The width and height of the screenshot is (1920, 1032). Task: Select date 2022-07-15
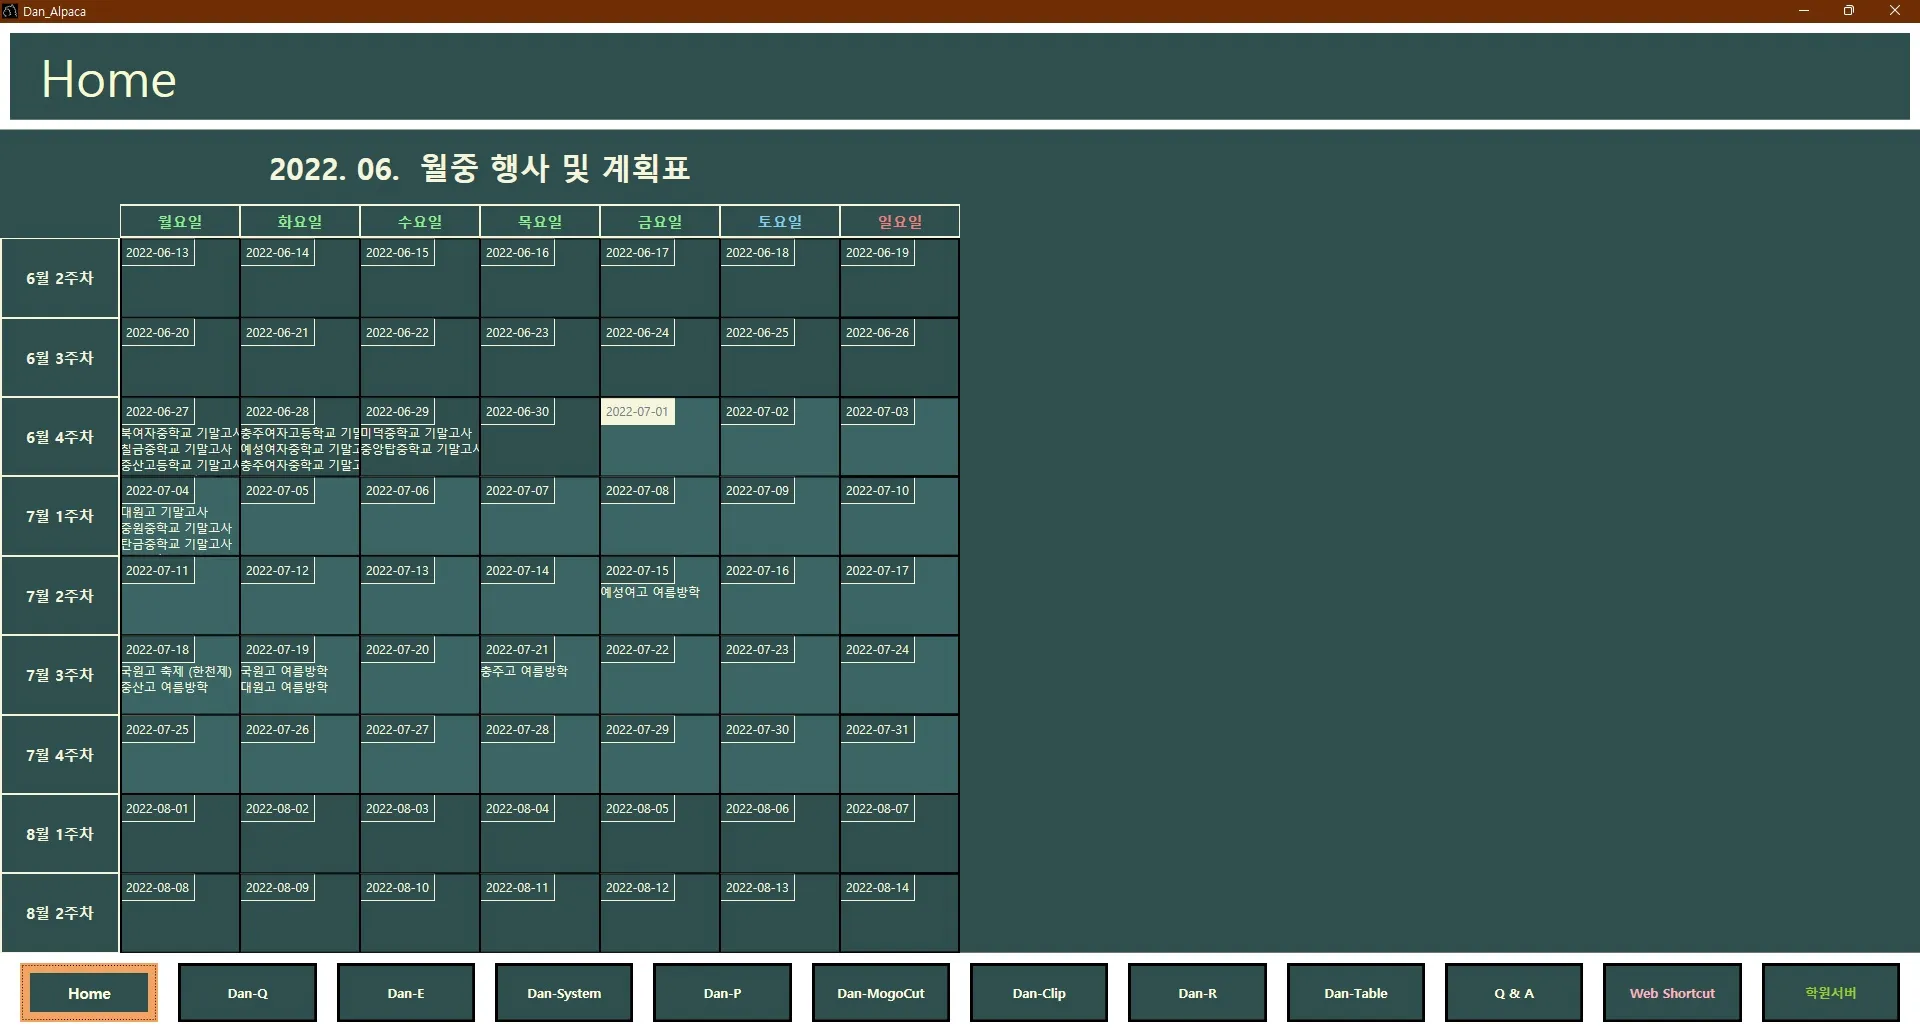pos(637,571)
